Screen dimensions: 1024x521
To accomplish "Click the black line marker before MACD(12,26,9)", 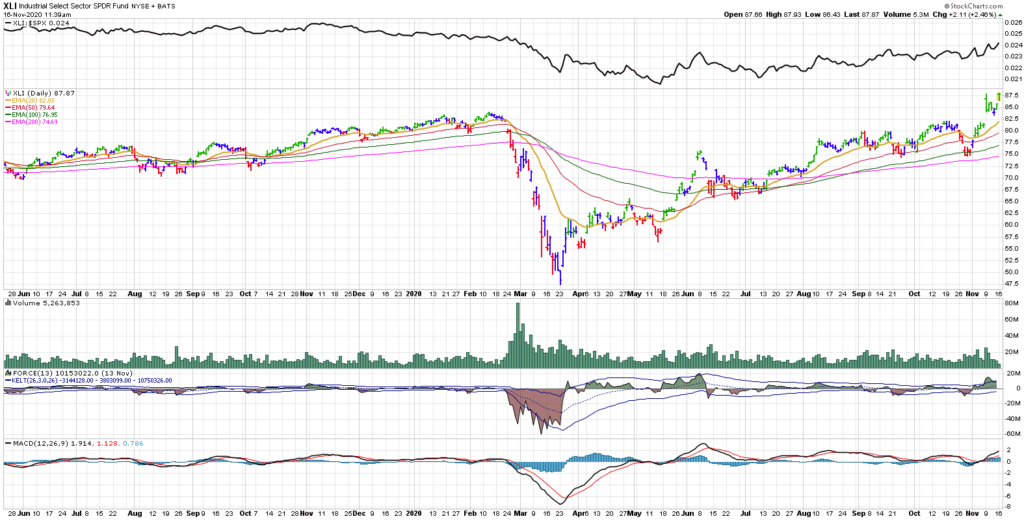I will click(8, 444).
